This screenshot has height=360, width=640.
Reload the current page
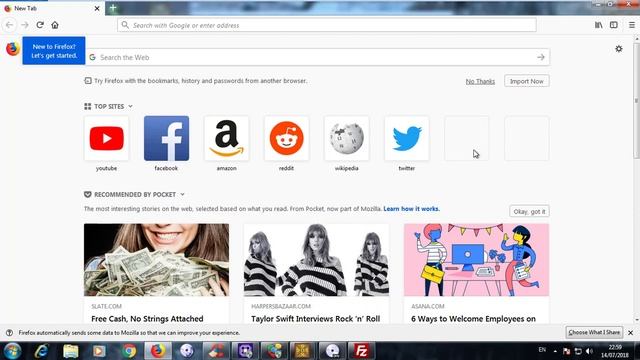coord(40,25)
